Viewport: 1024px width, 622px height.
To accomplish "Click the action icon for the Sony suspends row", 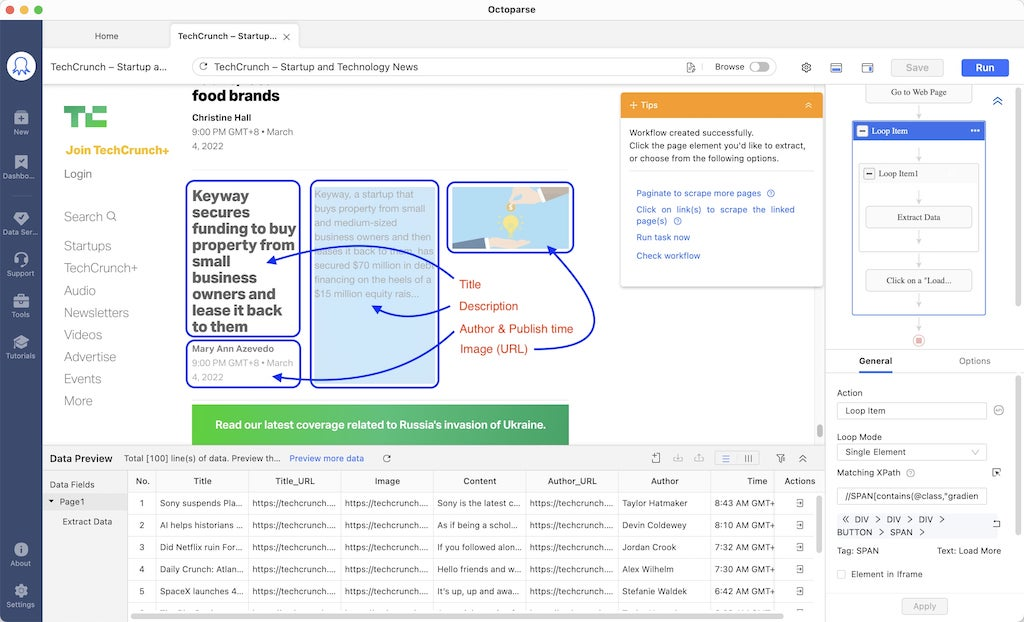I will (x=800, y=503).
